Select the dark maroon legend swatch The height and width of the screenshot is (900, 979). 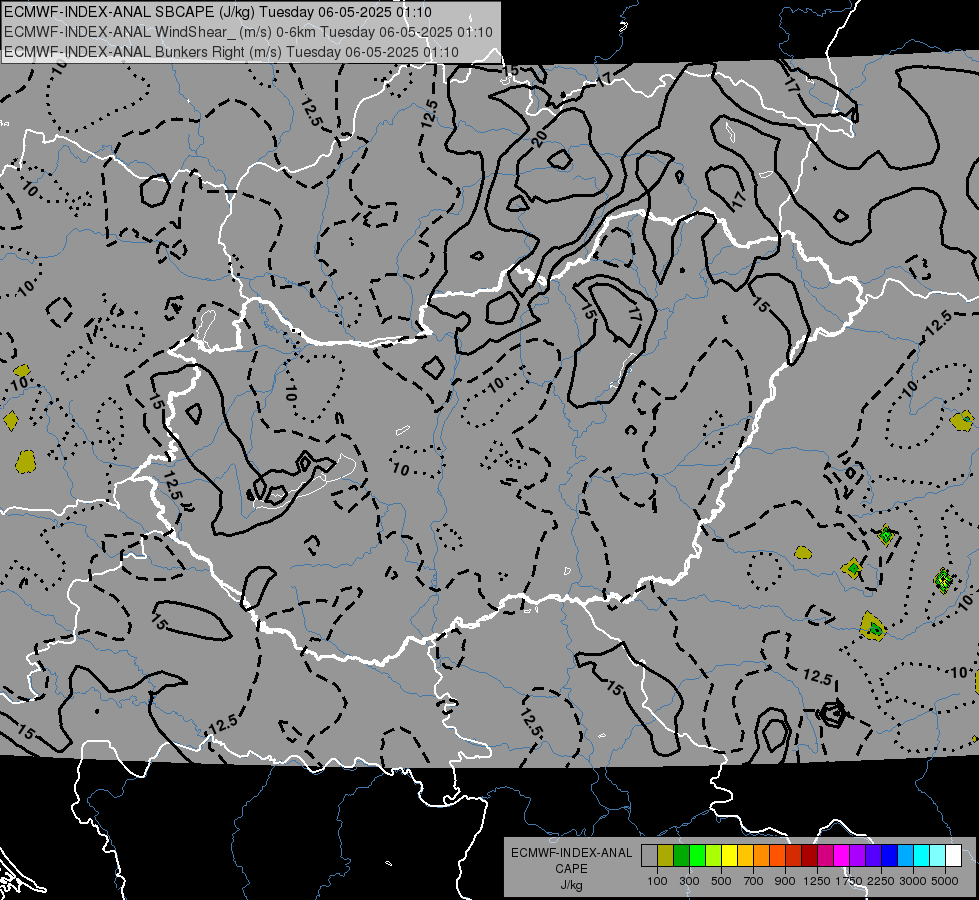(810, 856)
